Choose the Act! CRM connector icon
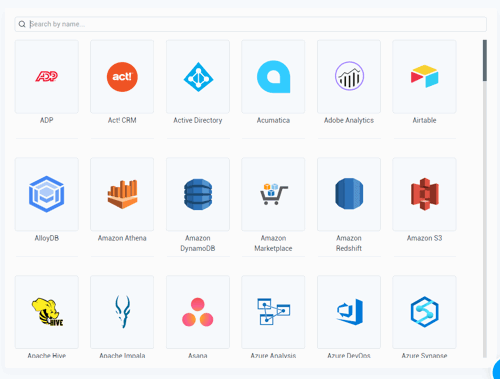 pyautogui.click(x=122, y=77)
